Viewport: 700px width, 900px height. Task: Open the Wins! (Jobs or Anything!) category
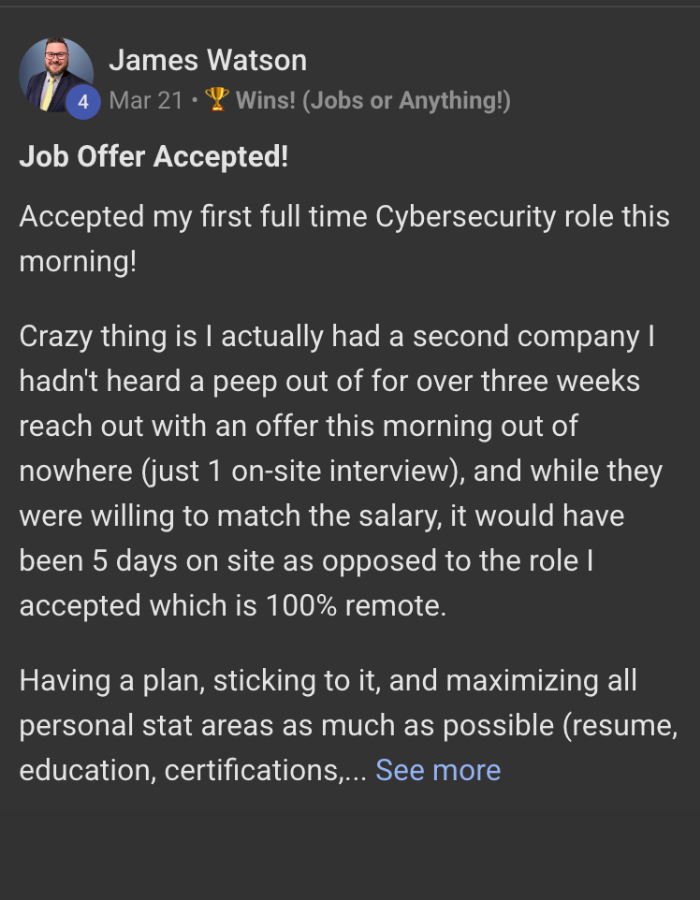(x=373, y=101)
